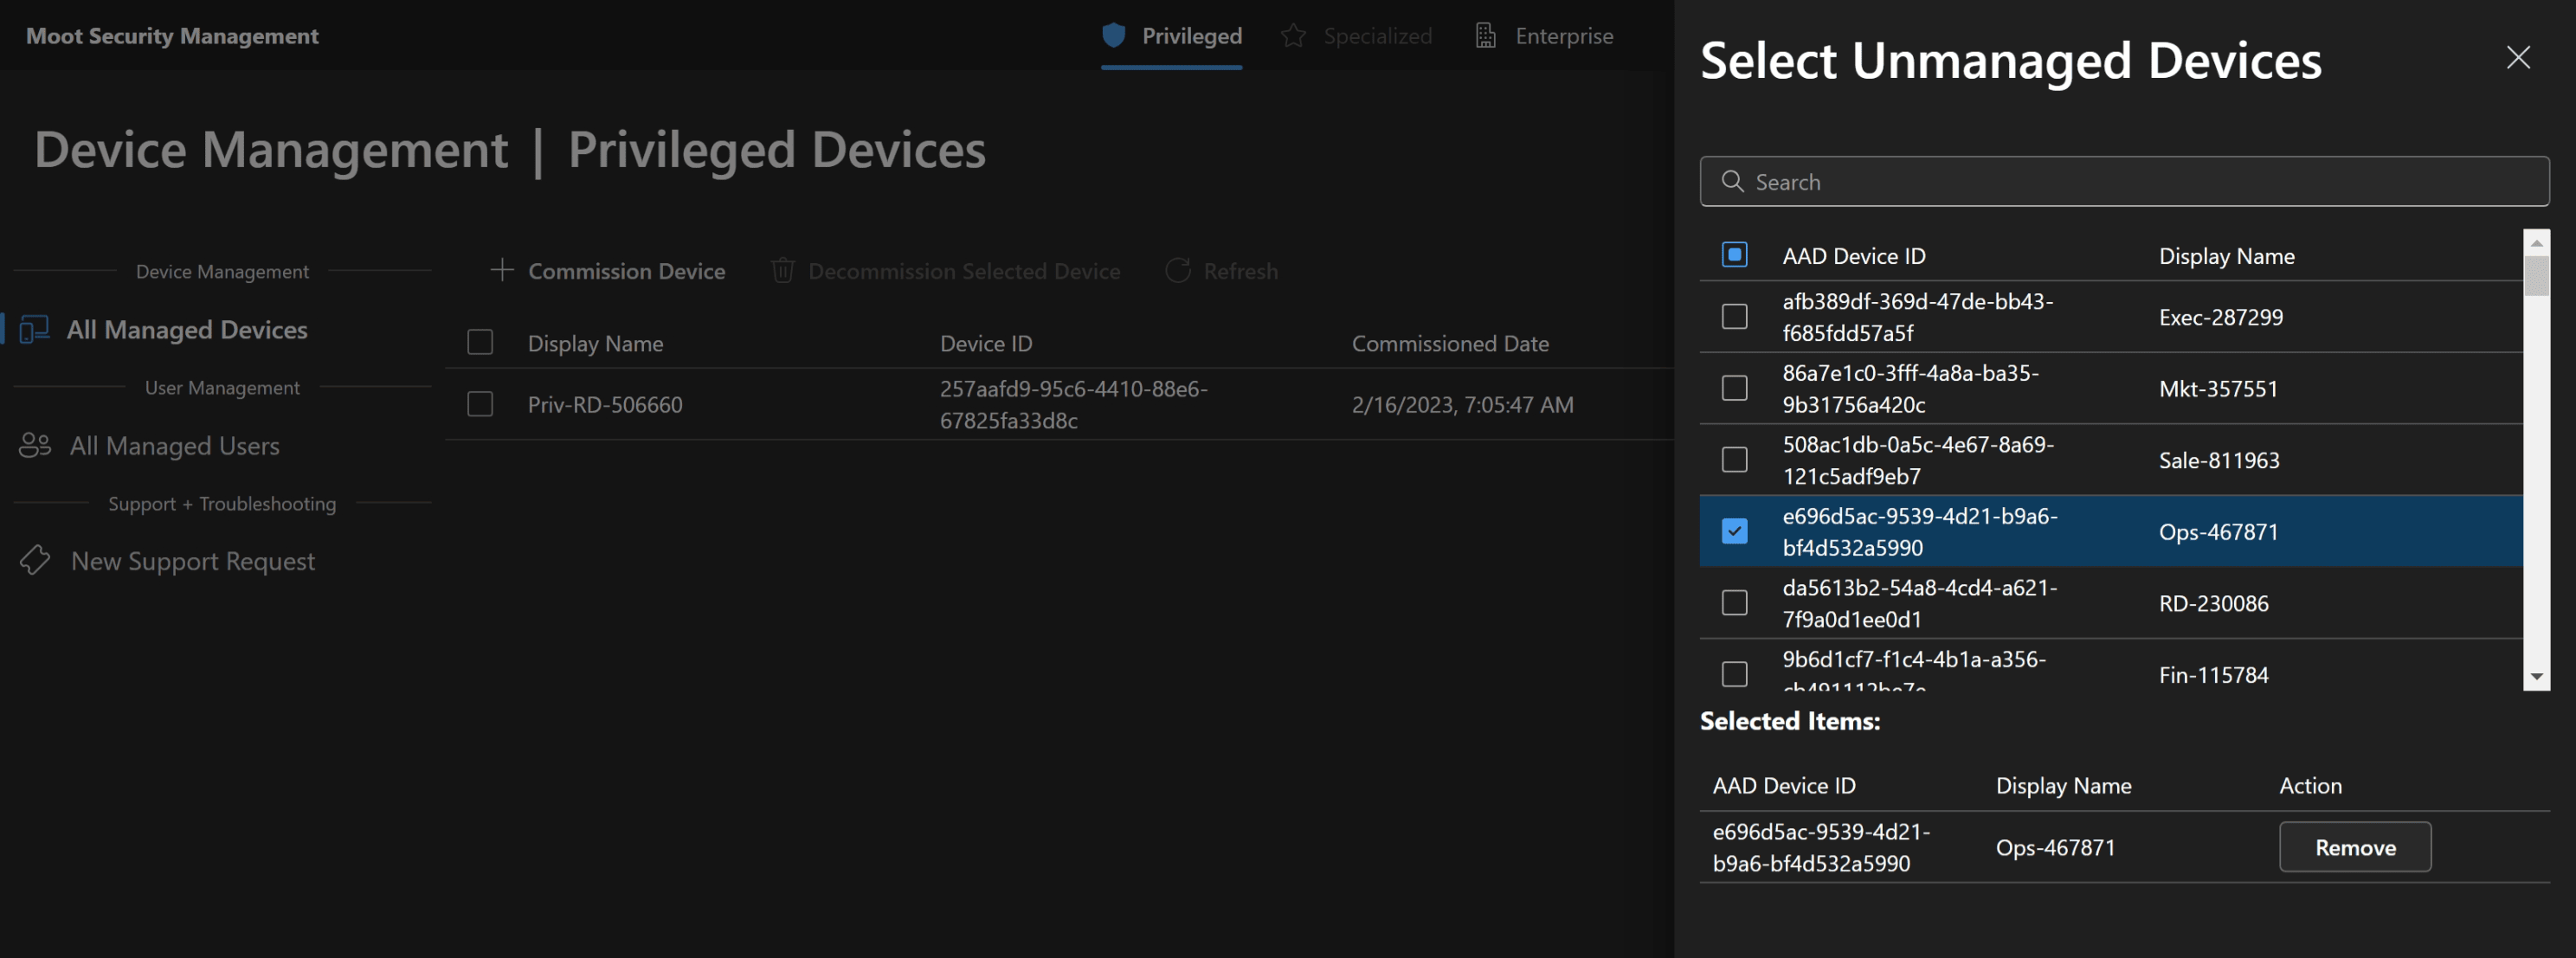Switch to the Privileged tab

point(1171,36)
